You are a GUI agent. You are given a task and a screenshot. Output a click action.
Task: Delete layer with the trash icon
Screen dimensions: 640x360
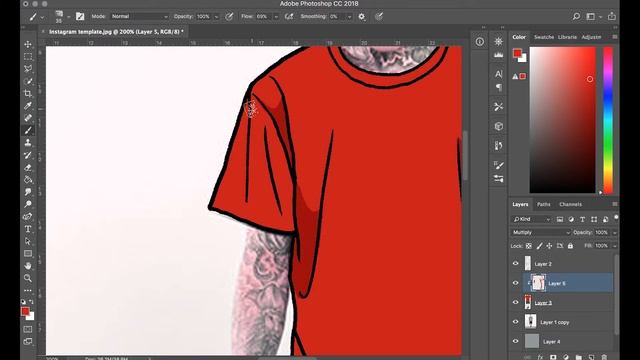(x=604, y=357)
